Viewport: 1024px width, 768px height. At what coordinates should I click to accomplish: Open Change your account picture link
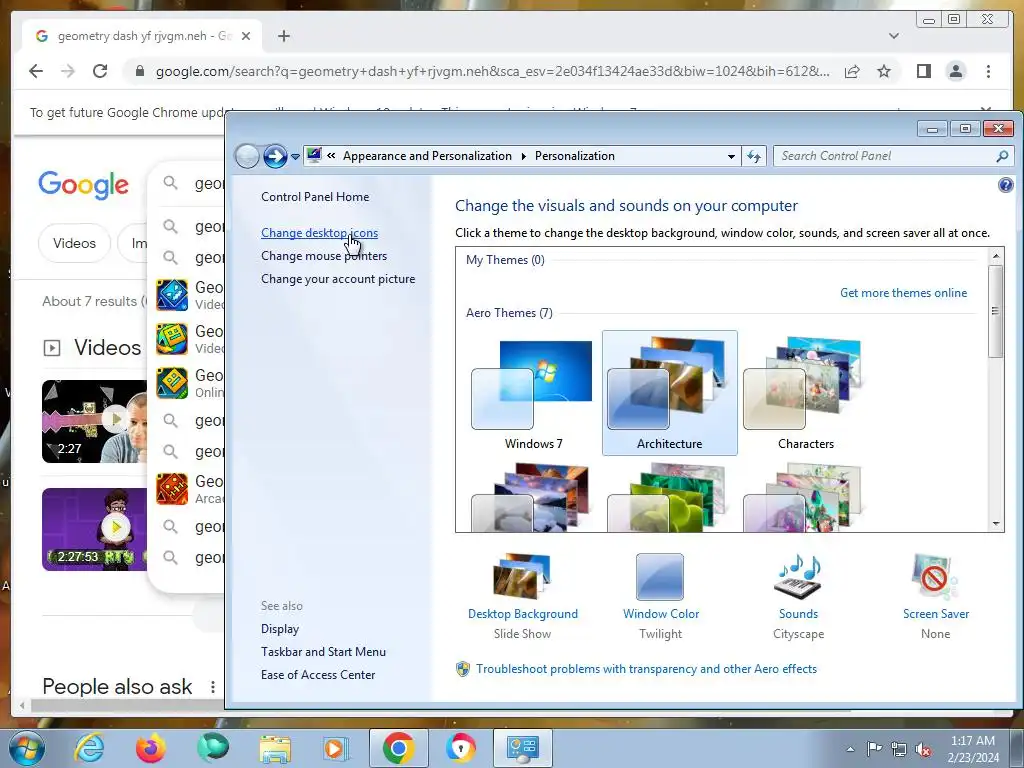338,279
